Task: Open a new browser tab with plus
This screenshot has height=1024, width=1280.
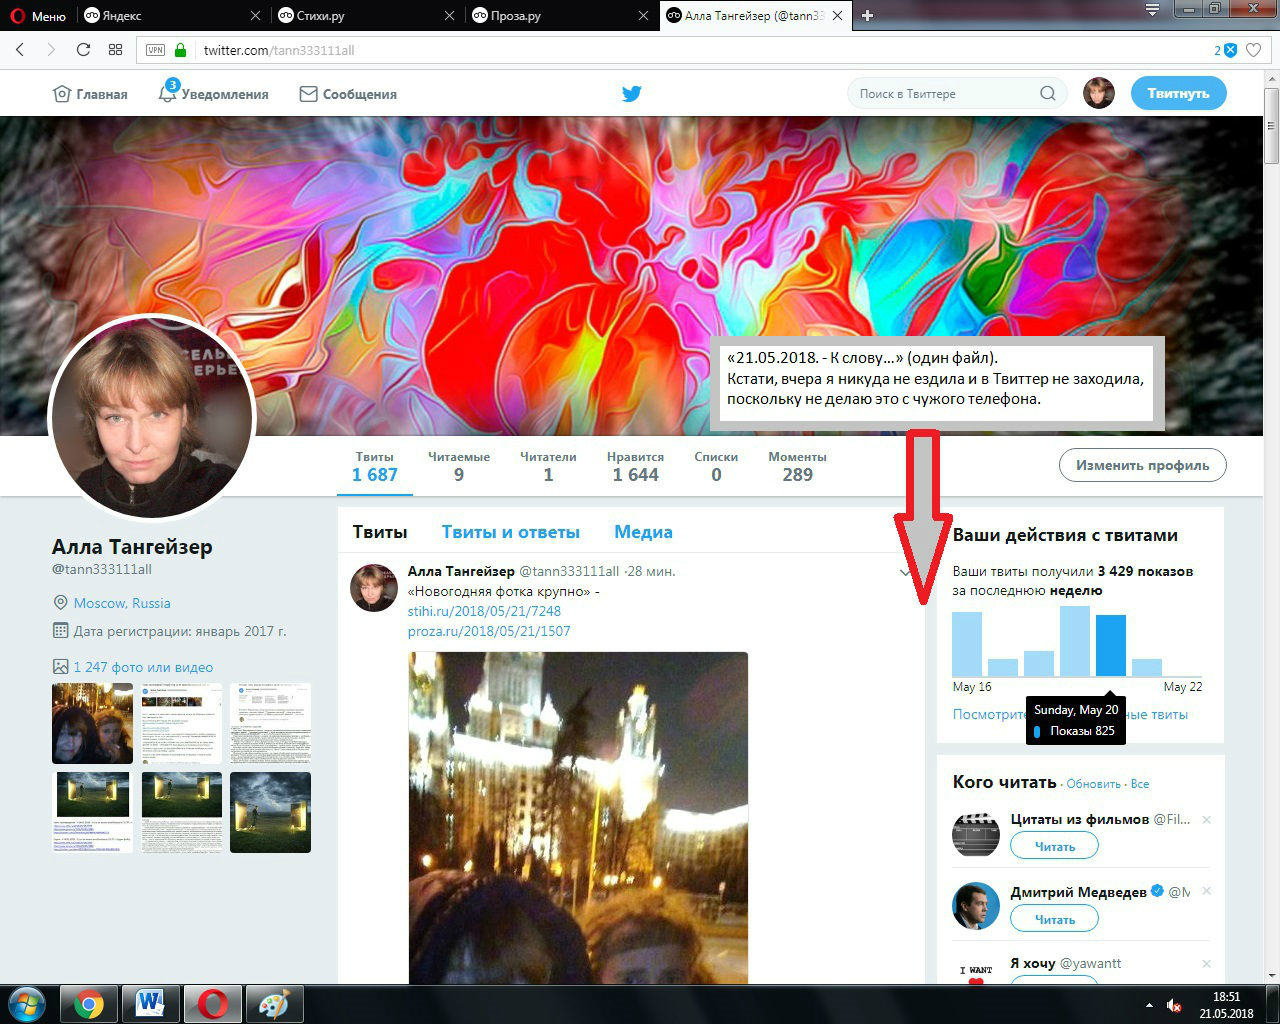Action: (x=867, y=16)
